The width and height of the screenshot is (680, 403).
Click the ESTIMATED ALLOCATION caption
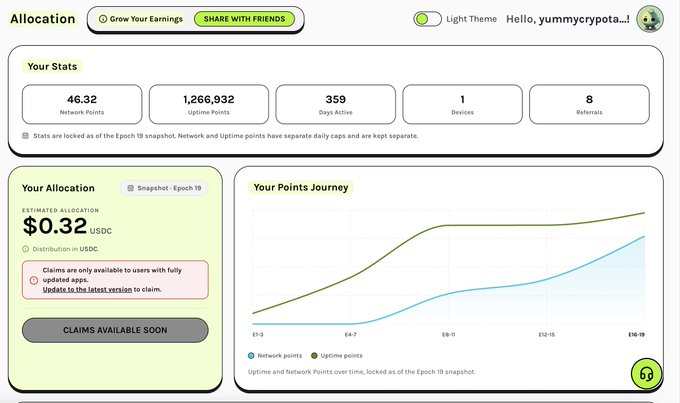[x=60, y=210]
